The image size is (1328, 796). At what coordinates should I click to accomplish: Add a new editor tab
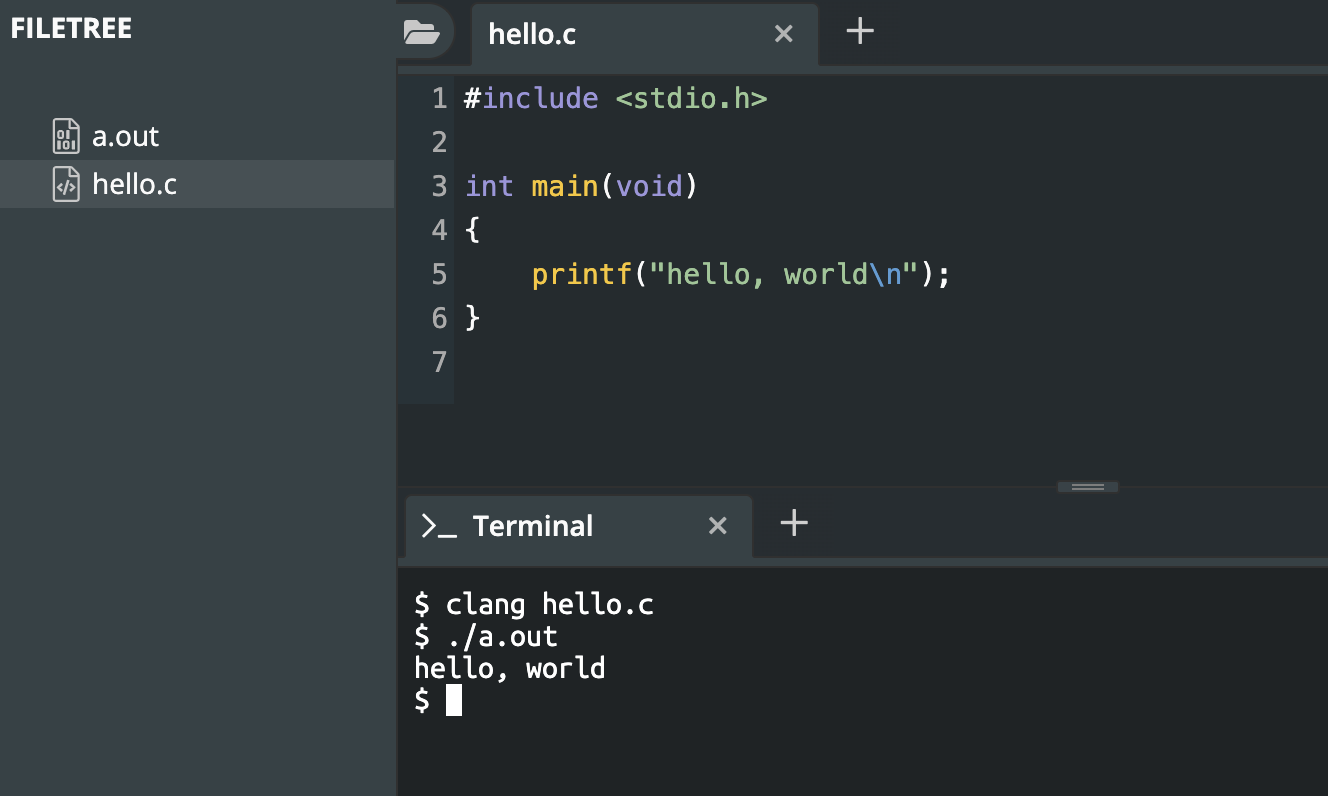[x=860, y=32]
